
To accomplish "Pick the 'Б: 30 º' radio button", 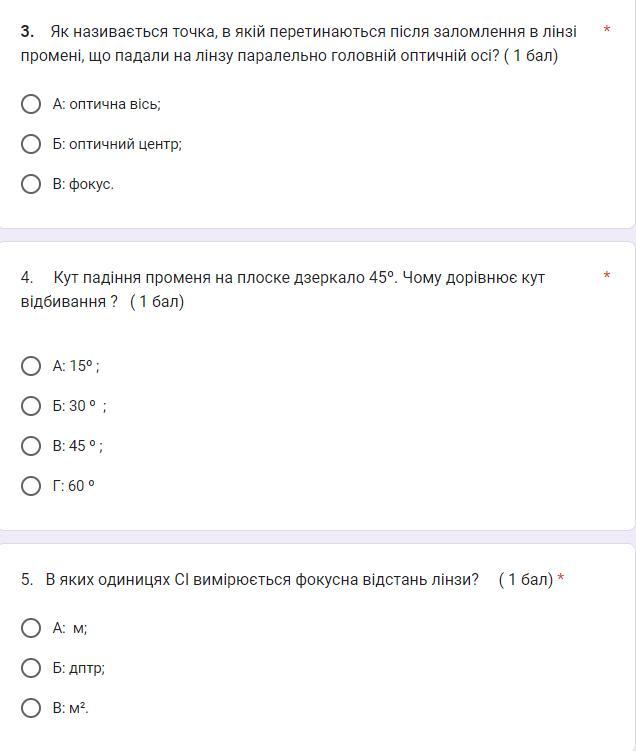I will click(31, 406).
